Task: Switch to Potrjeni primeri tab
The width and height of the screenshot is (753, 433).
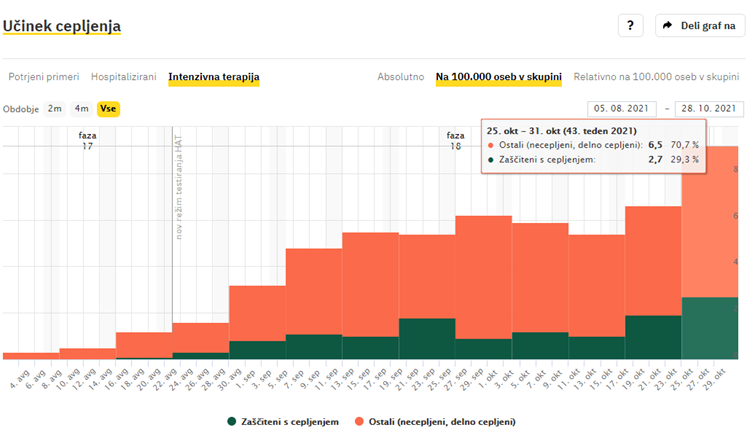Action: click(44, 77)
